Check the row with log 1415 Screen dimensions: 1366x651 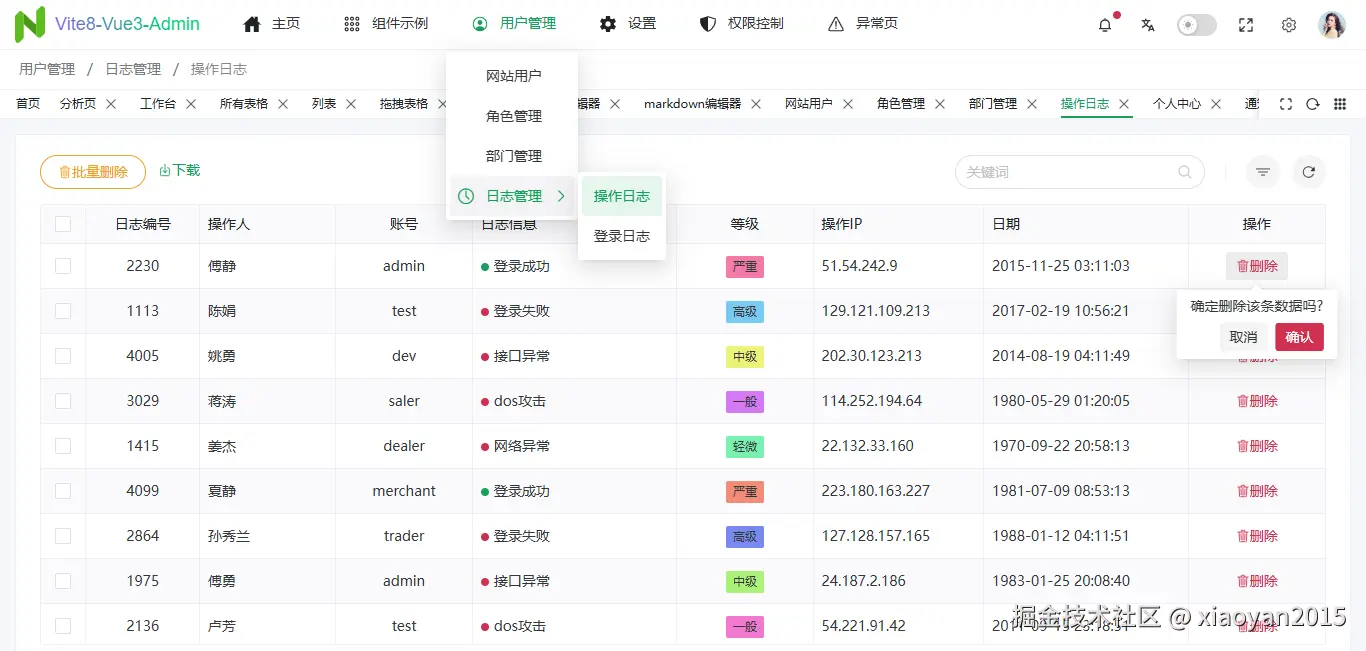pyautogui.click(x=63, y=446)
